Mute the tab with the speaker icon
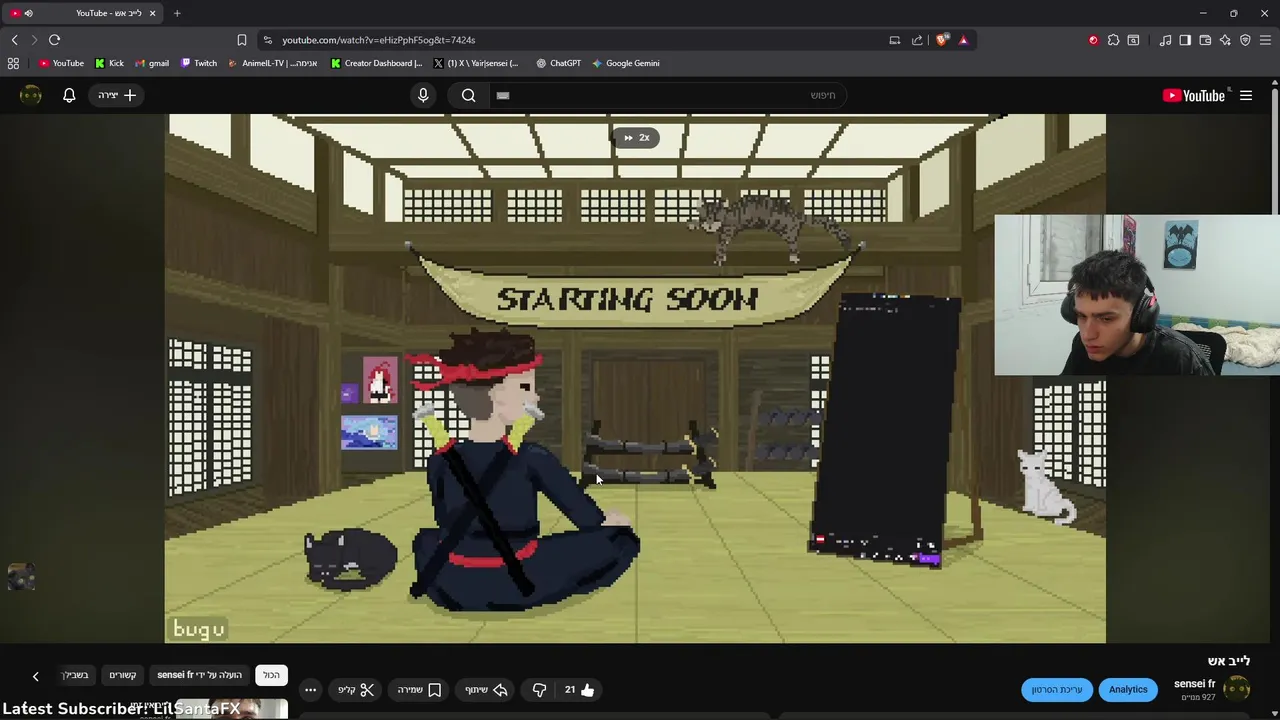Image resolution: width=1280 pixels, height=720 pixels. click(28, 13)
